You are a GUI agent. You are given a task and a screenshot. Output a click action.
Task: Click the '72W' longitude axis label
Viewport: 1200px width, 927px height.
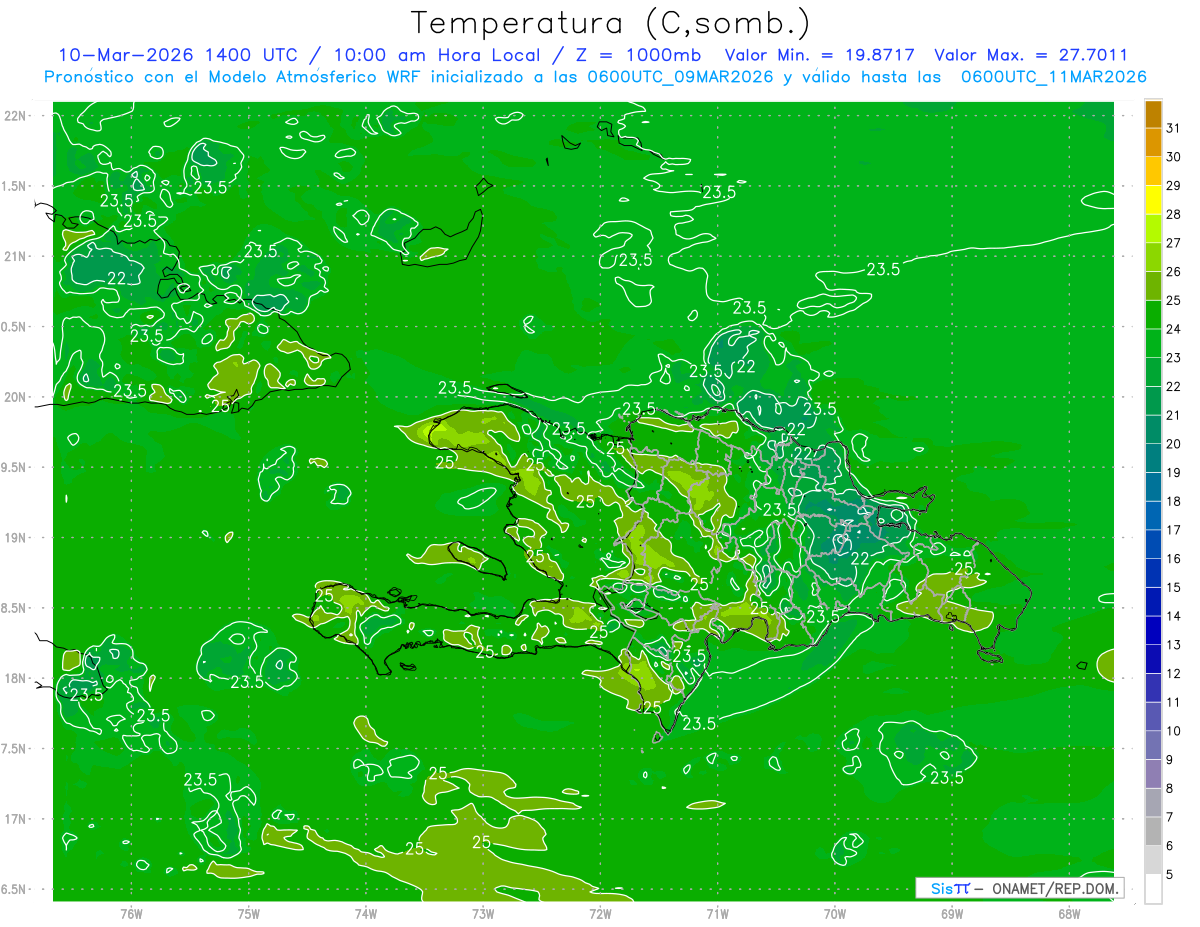coord(600,914)
